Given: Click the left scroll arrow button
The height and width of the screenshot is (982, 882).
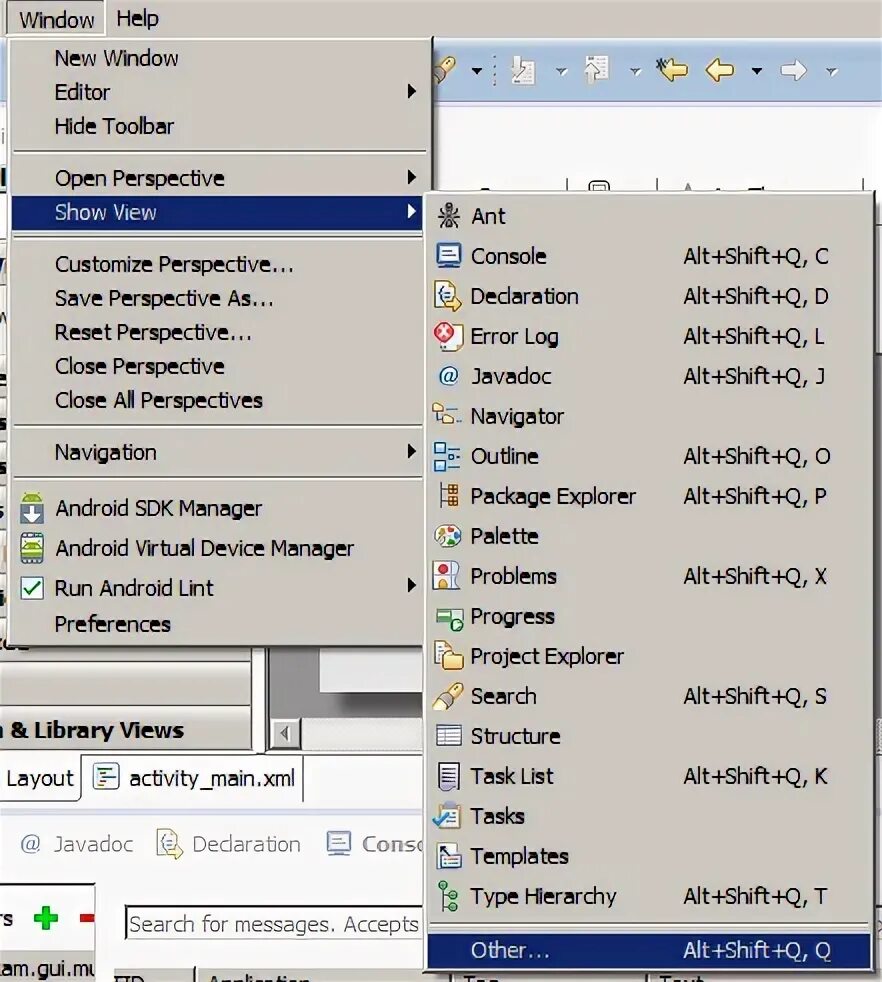Looking at the screenshot, I should [x=285, y=733].
